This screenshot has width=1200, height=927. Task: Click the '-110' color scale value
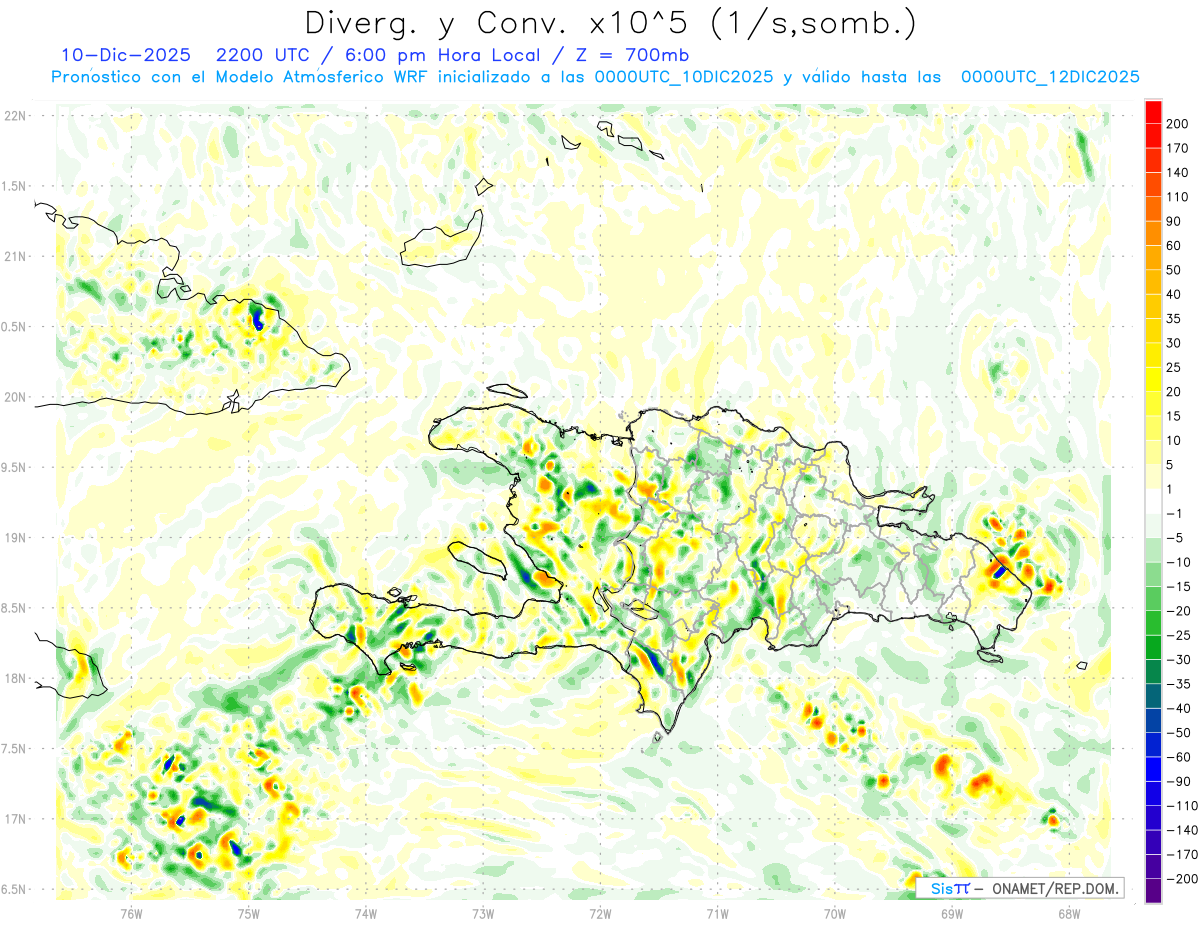click(x=1181, y=806)
